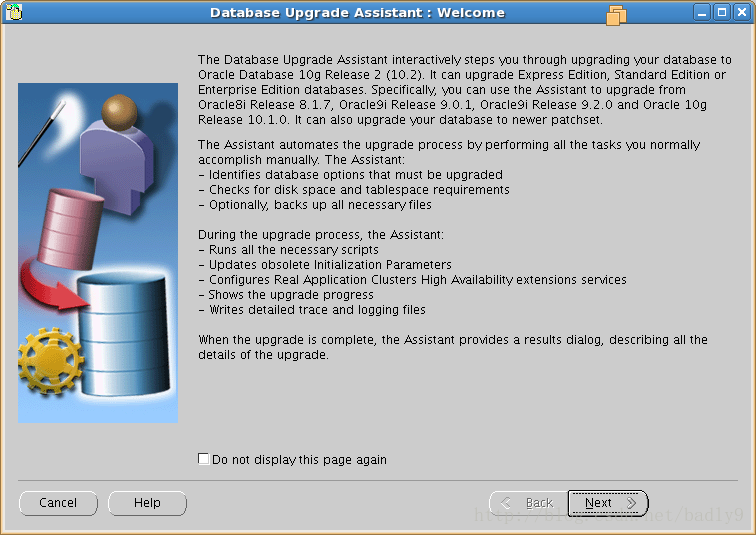Click text 'Shows the upgrade progress'

291,294
